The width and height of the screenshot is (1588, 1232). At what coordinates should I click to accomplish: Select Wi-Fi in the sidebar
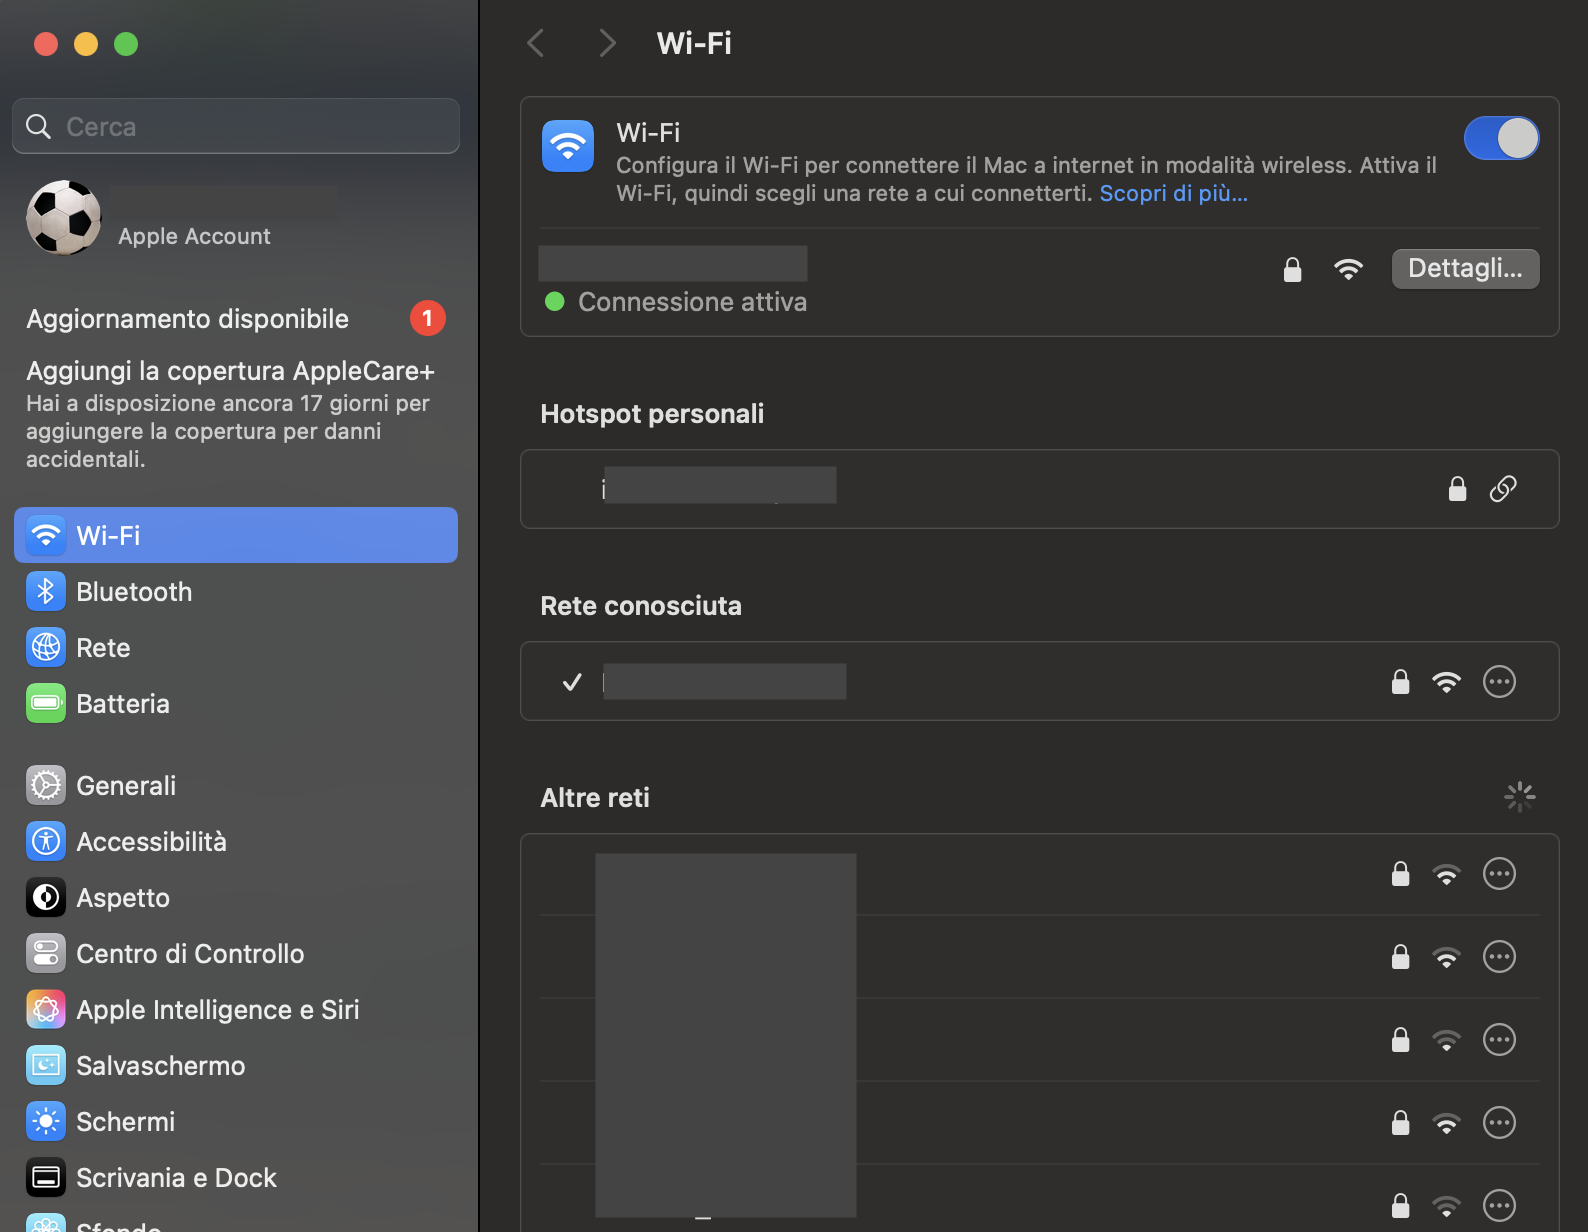(236, 535)
